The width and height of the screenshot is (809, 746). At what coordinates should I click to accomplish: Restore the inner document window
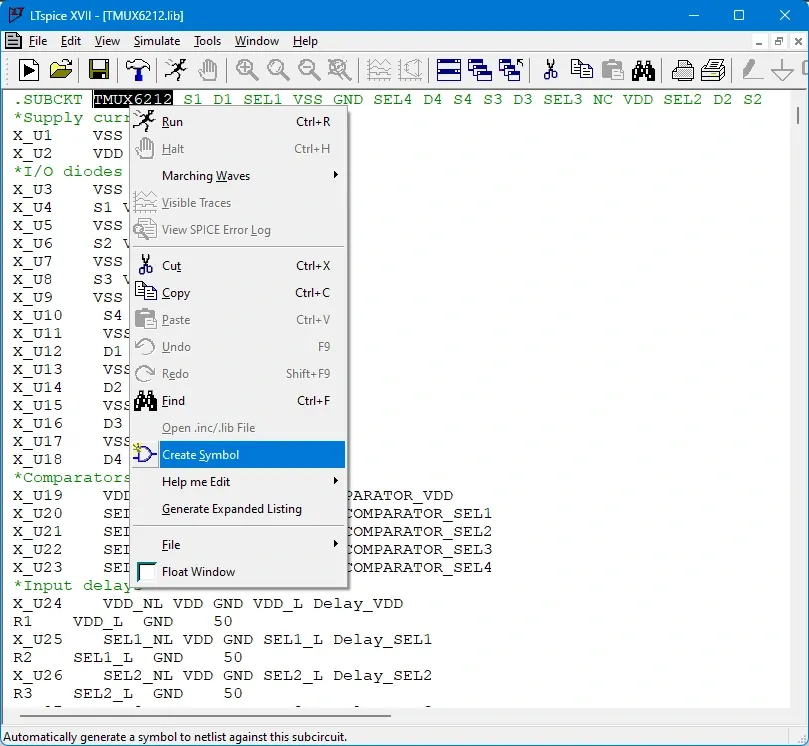tap(779, 41)
